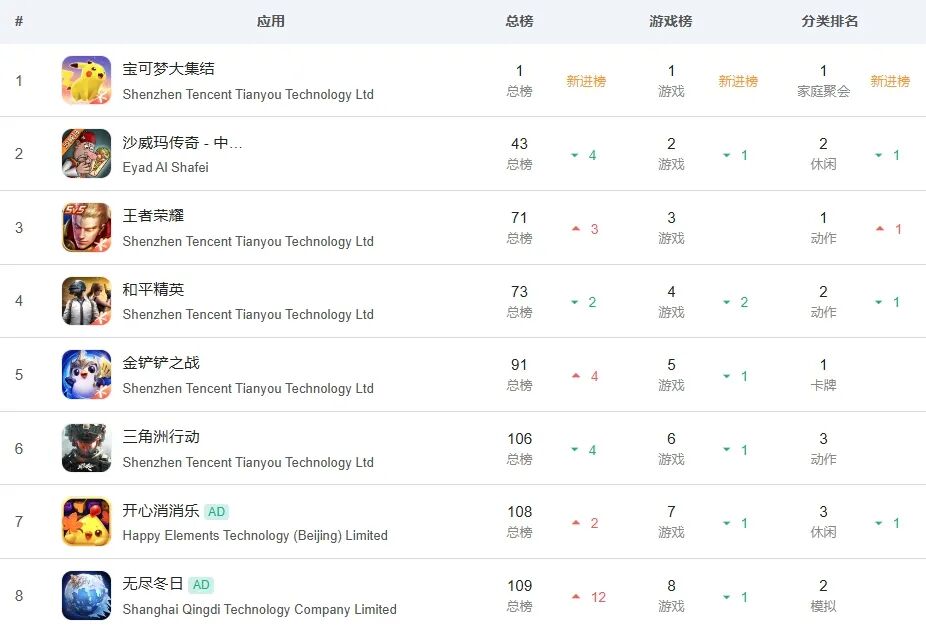Viewport: 926px width, 631px height.
Task: Click the 金铲铲之战 penguin app icon
Action: tap(86, 375)
